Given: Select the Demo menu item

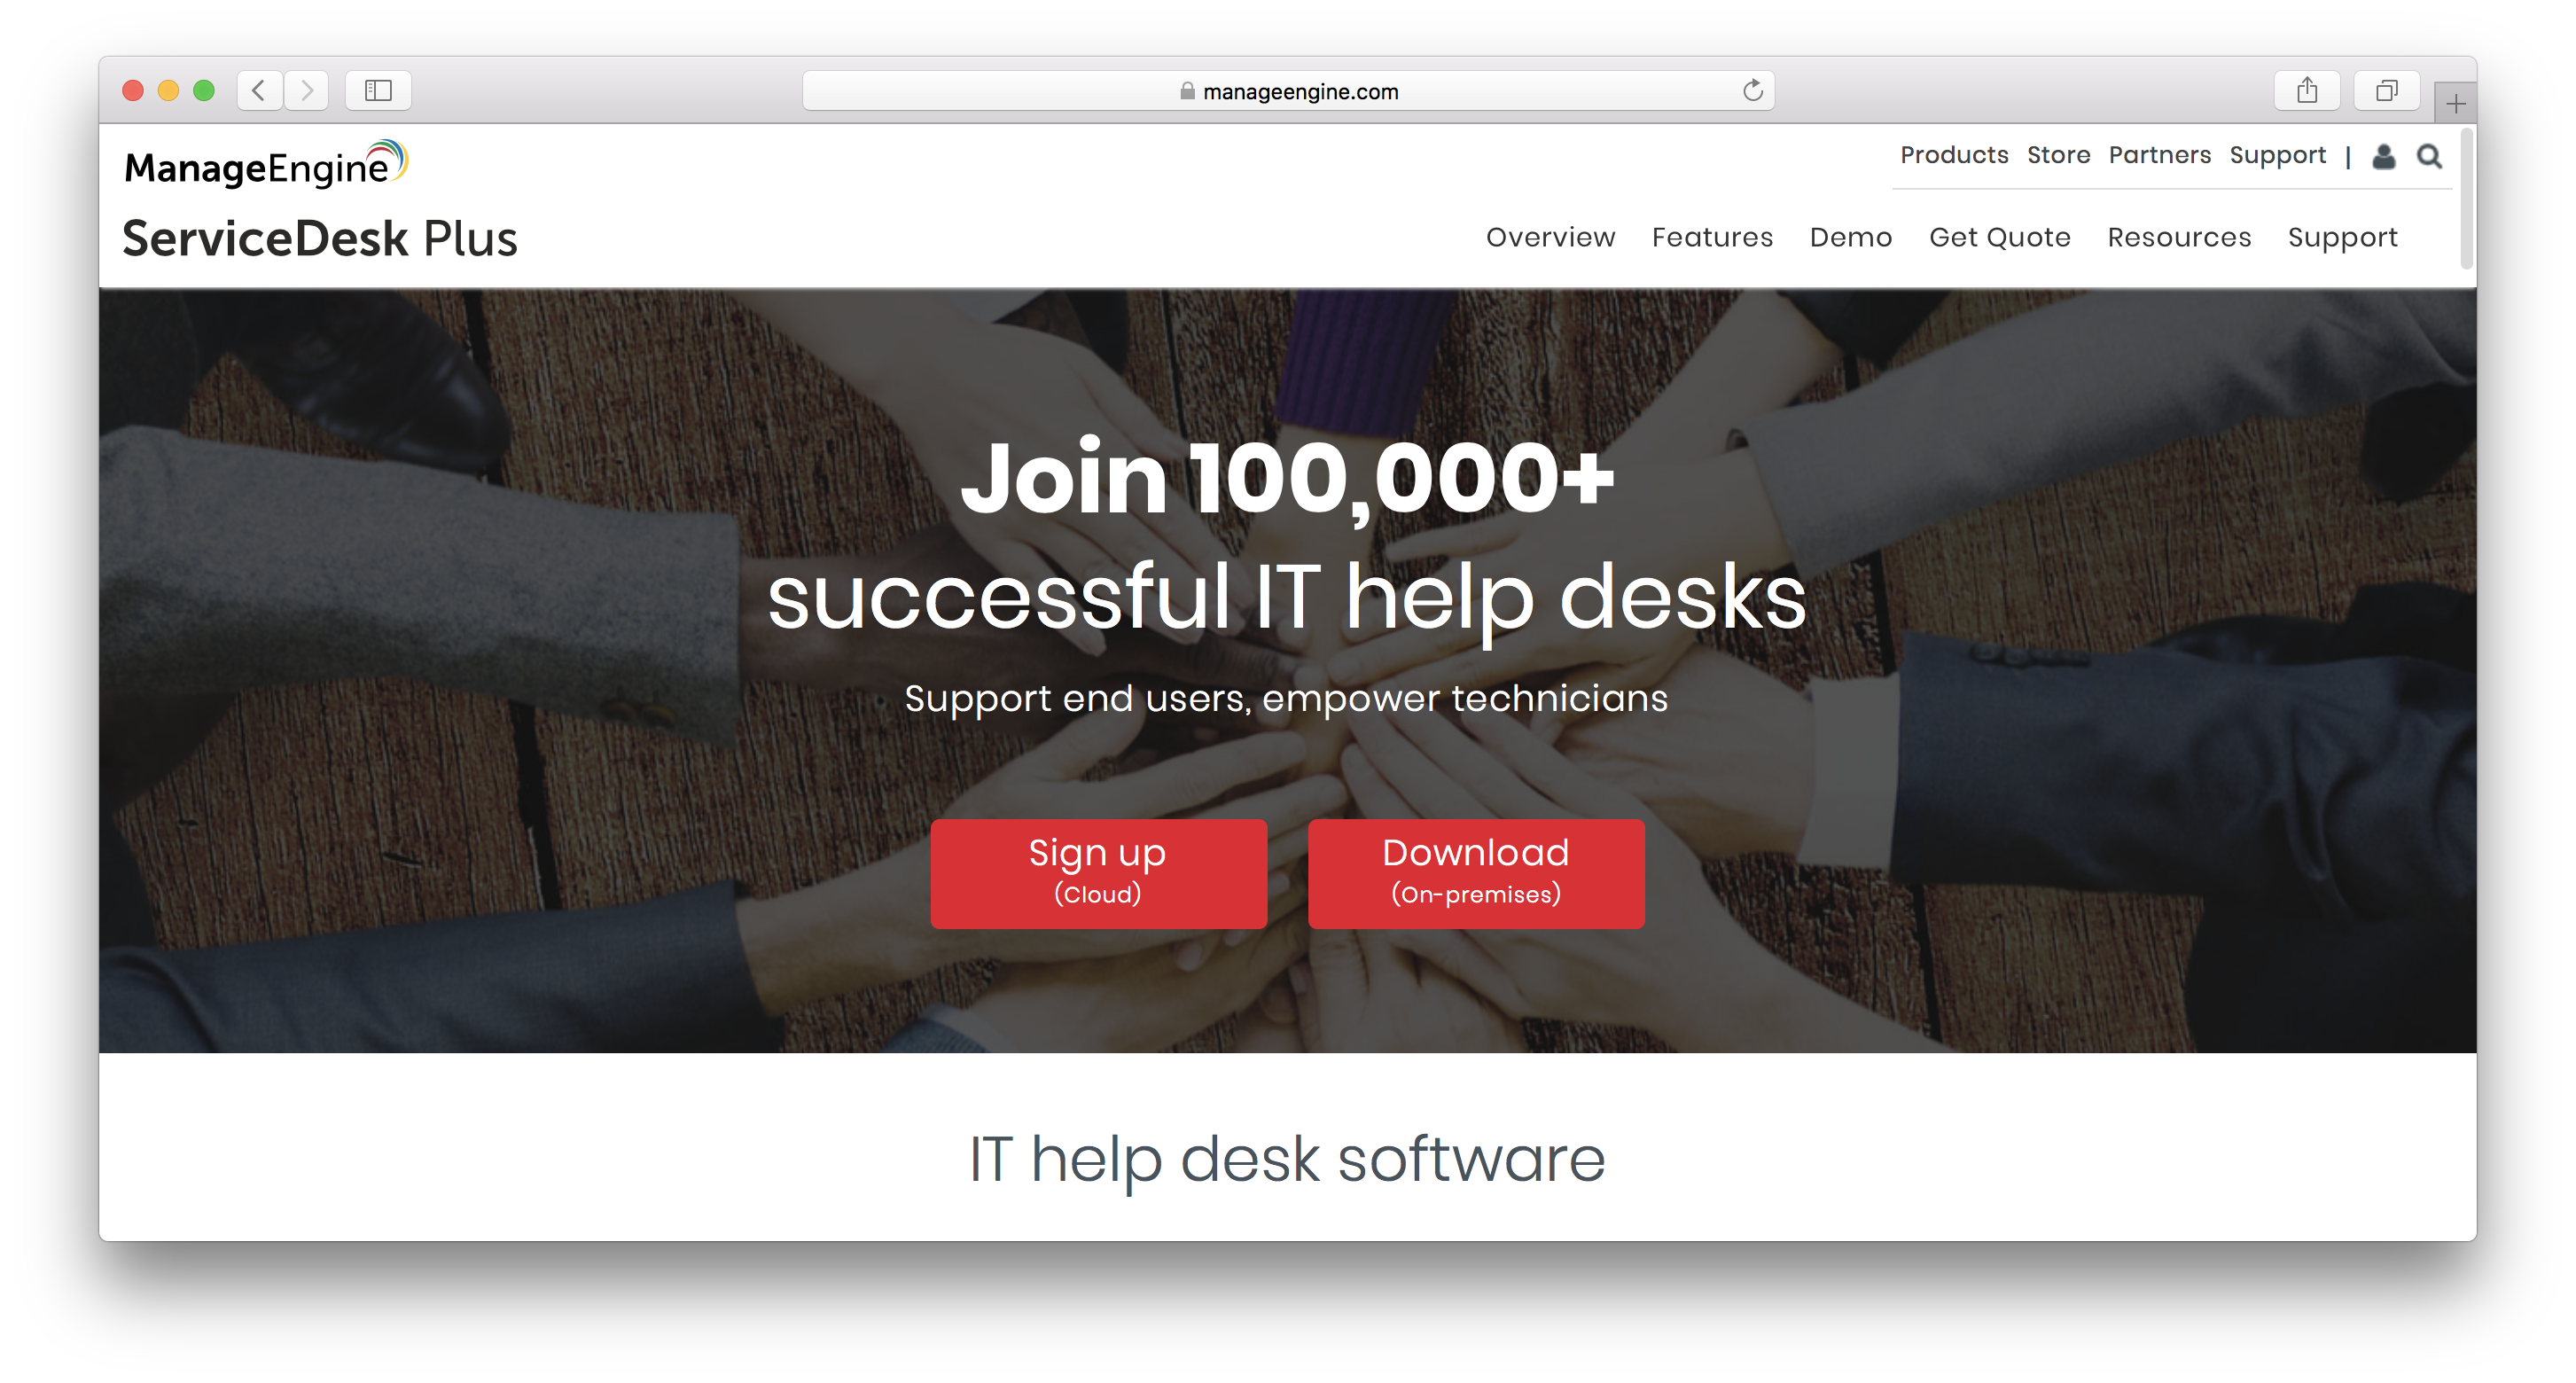Looking at the screenshot, I should click(x=1852, y=237).
